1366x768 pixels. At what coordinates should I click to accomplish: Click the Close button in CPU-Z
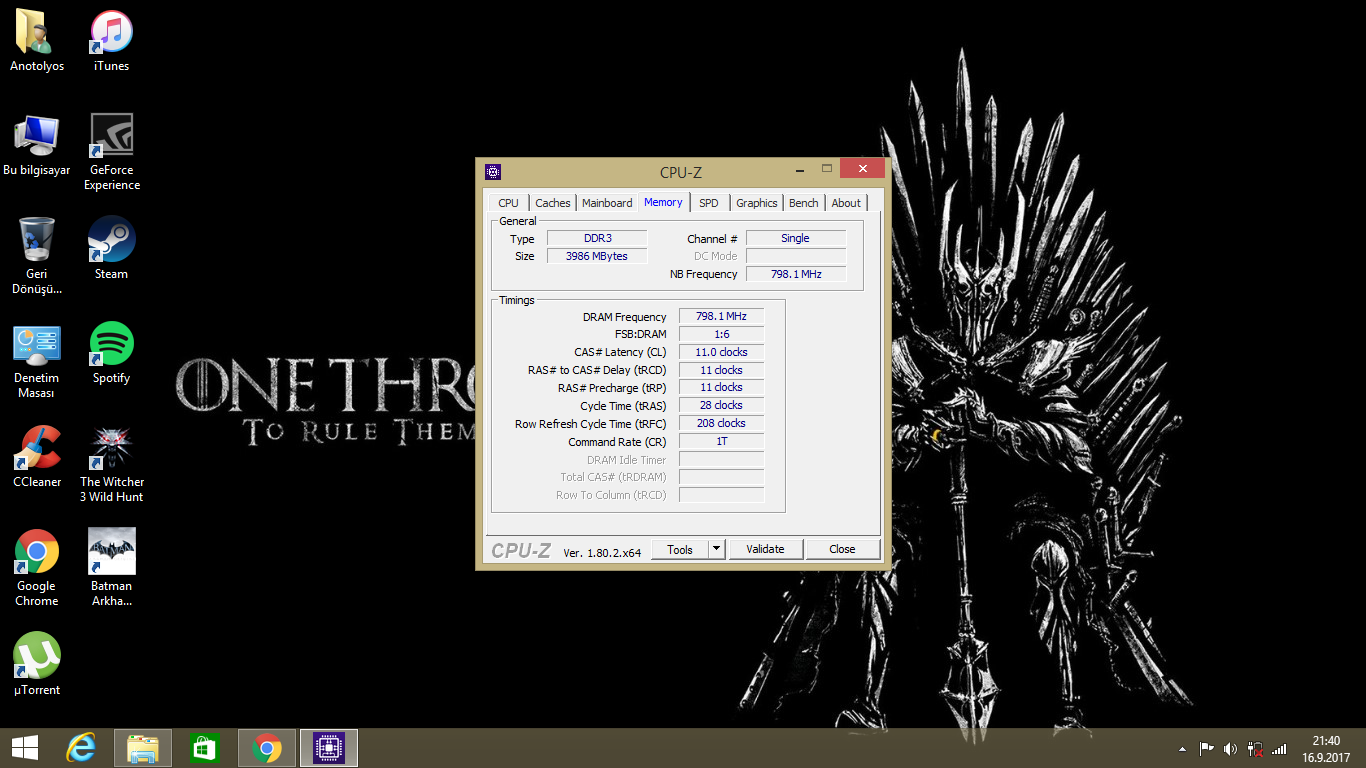click(842, 549)
